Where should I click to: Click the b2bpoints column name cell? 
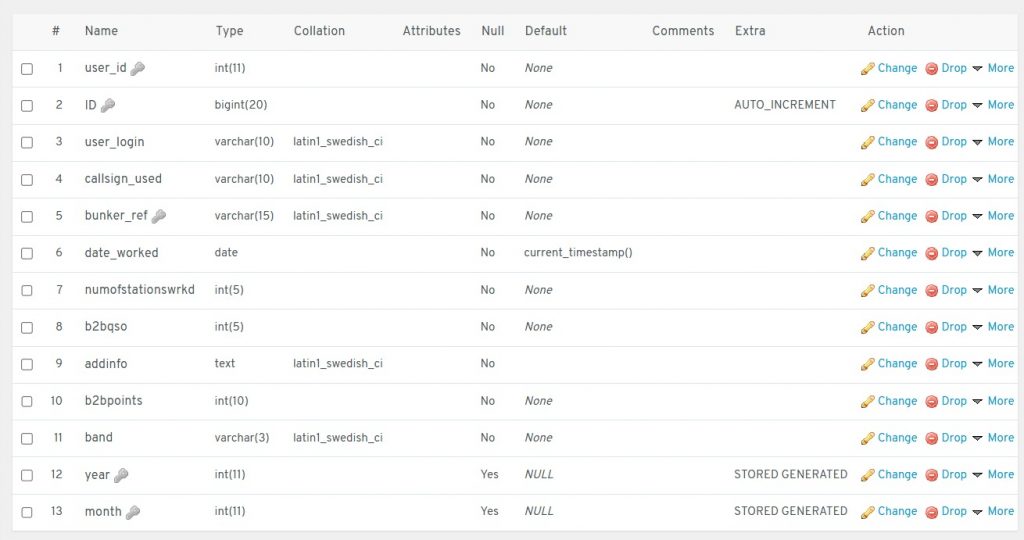(x=113, y=401)
